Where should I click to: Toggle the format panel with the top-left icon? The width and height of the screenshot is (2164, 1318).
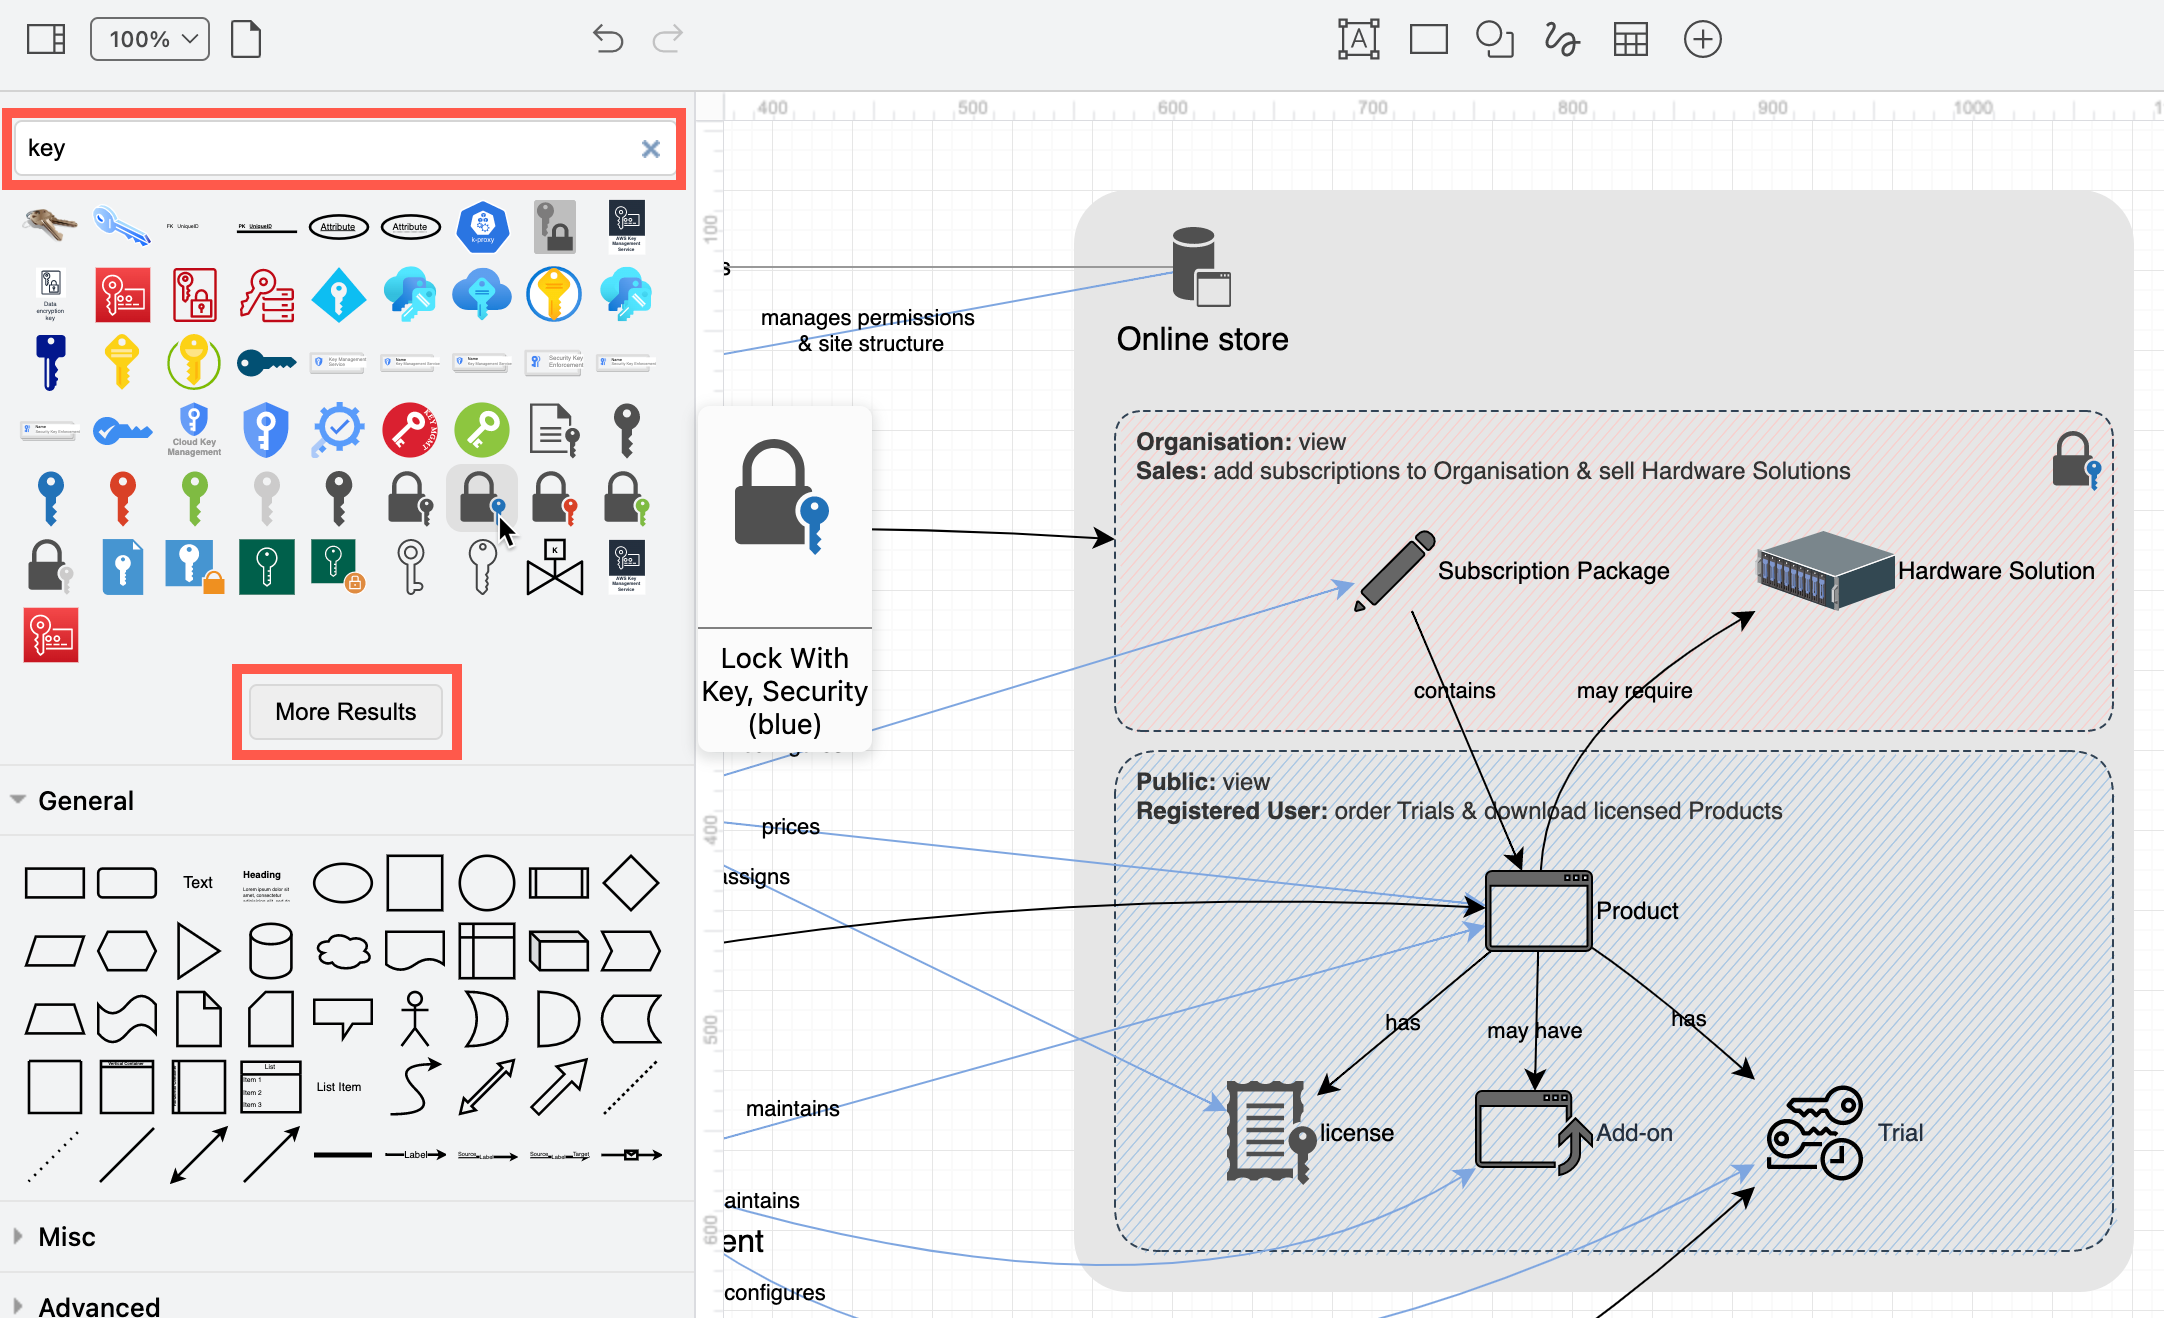[x=45, y=38]
